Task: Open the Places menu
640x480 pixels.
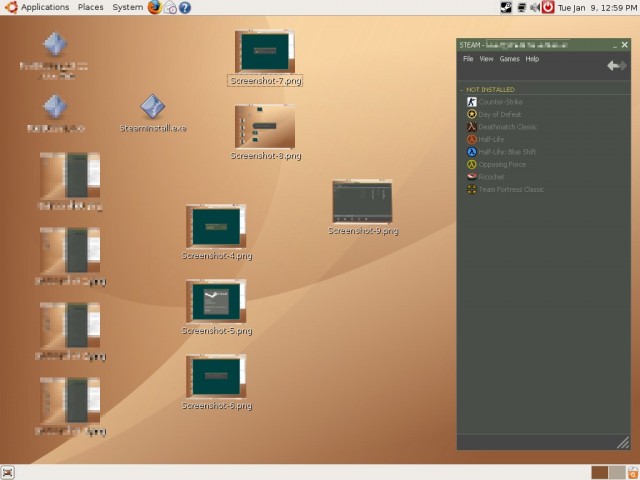Action: [91, 7]
